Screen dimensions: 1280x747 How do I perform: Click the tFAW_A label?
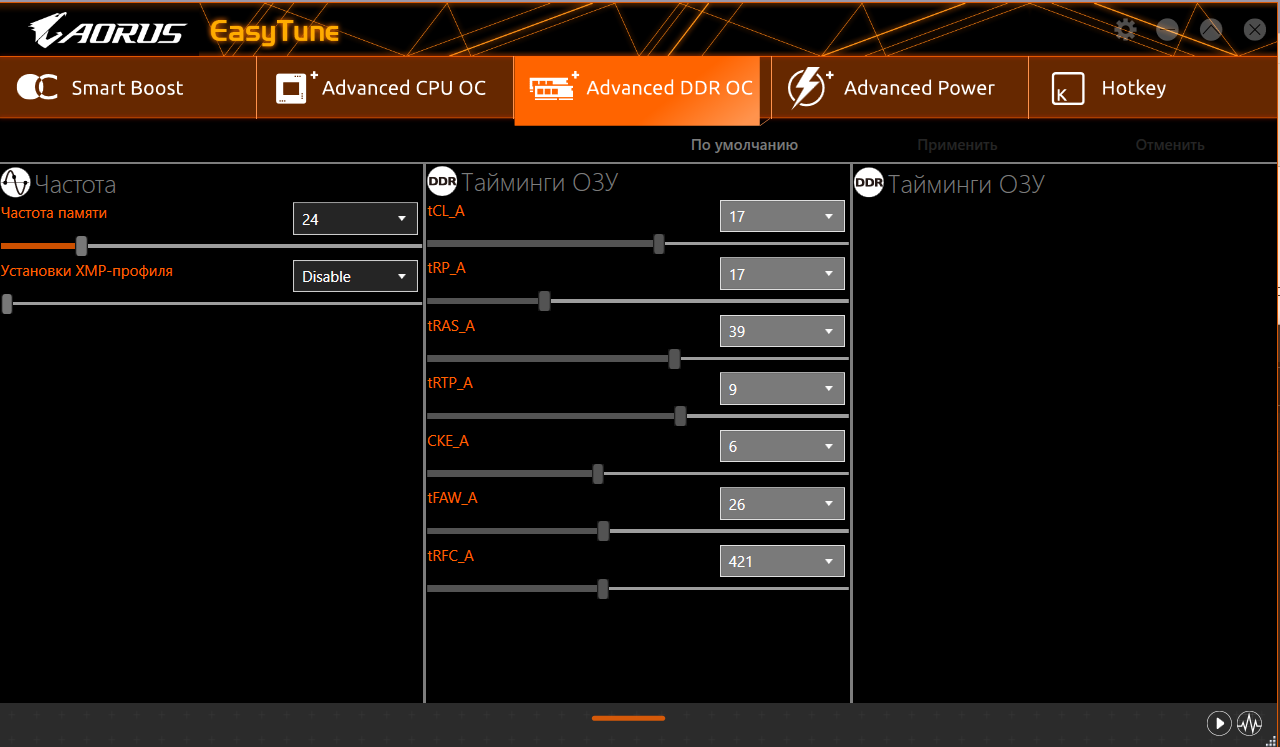tap(452, 498)
